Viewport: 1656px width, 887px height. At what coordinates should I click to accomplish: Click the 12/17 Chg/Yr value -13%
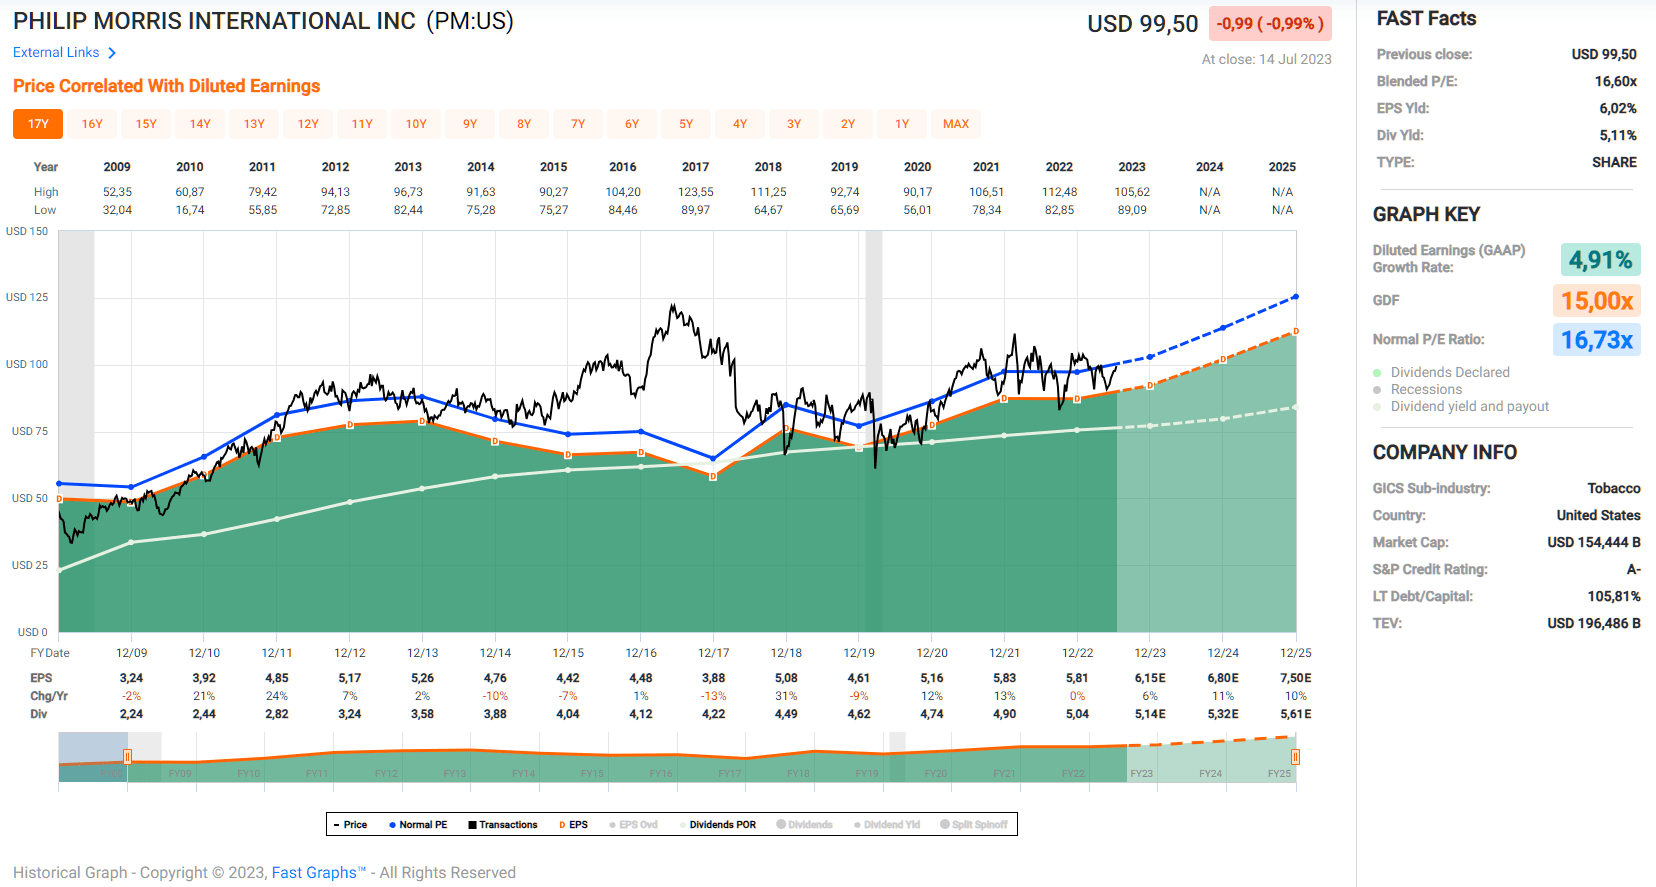(713, 696)
